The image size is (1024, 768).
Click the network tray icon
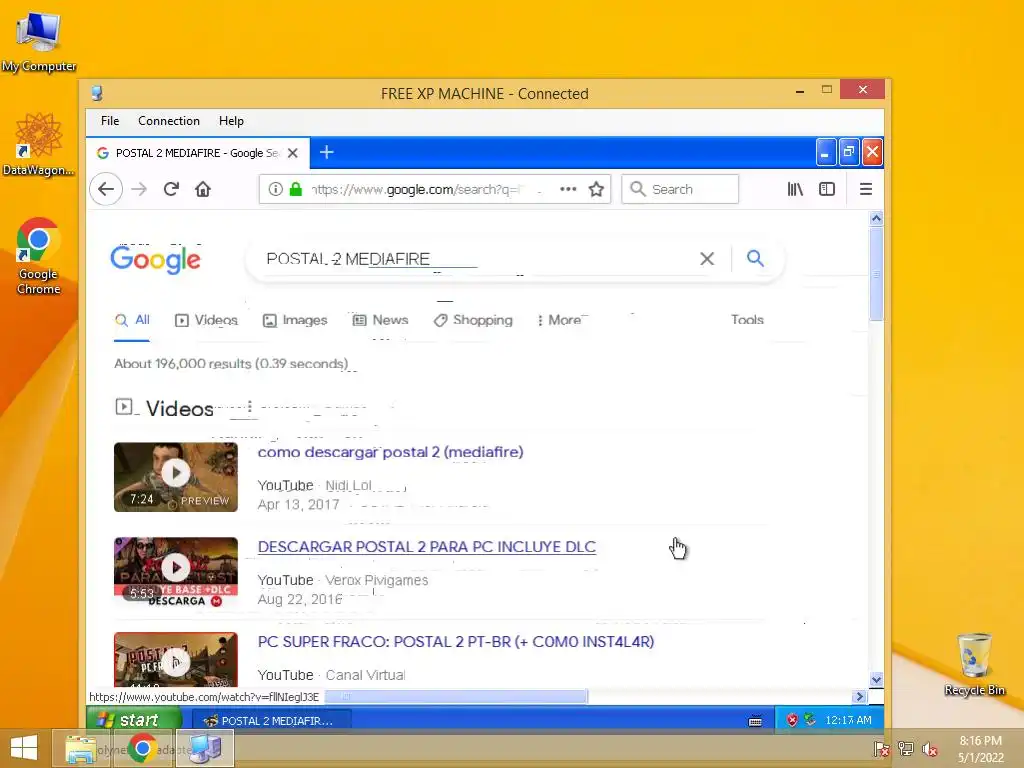(x=906, y=749)
